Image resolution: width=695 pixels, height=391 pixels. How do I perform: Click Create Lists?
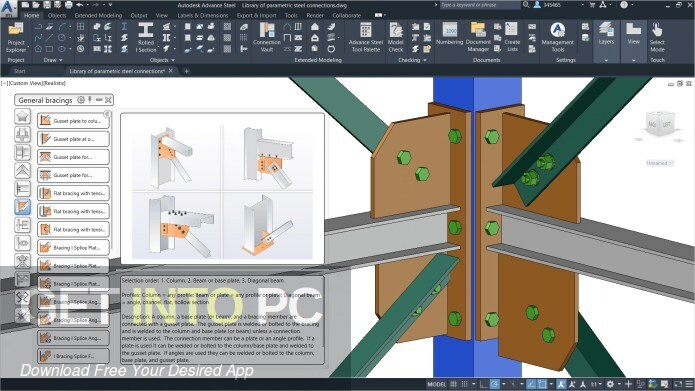click(512, 38)
